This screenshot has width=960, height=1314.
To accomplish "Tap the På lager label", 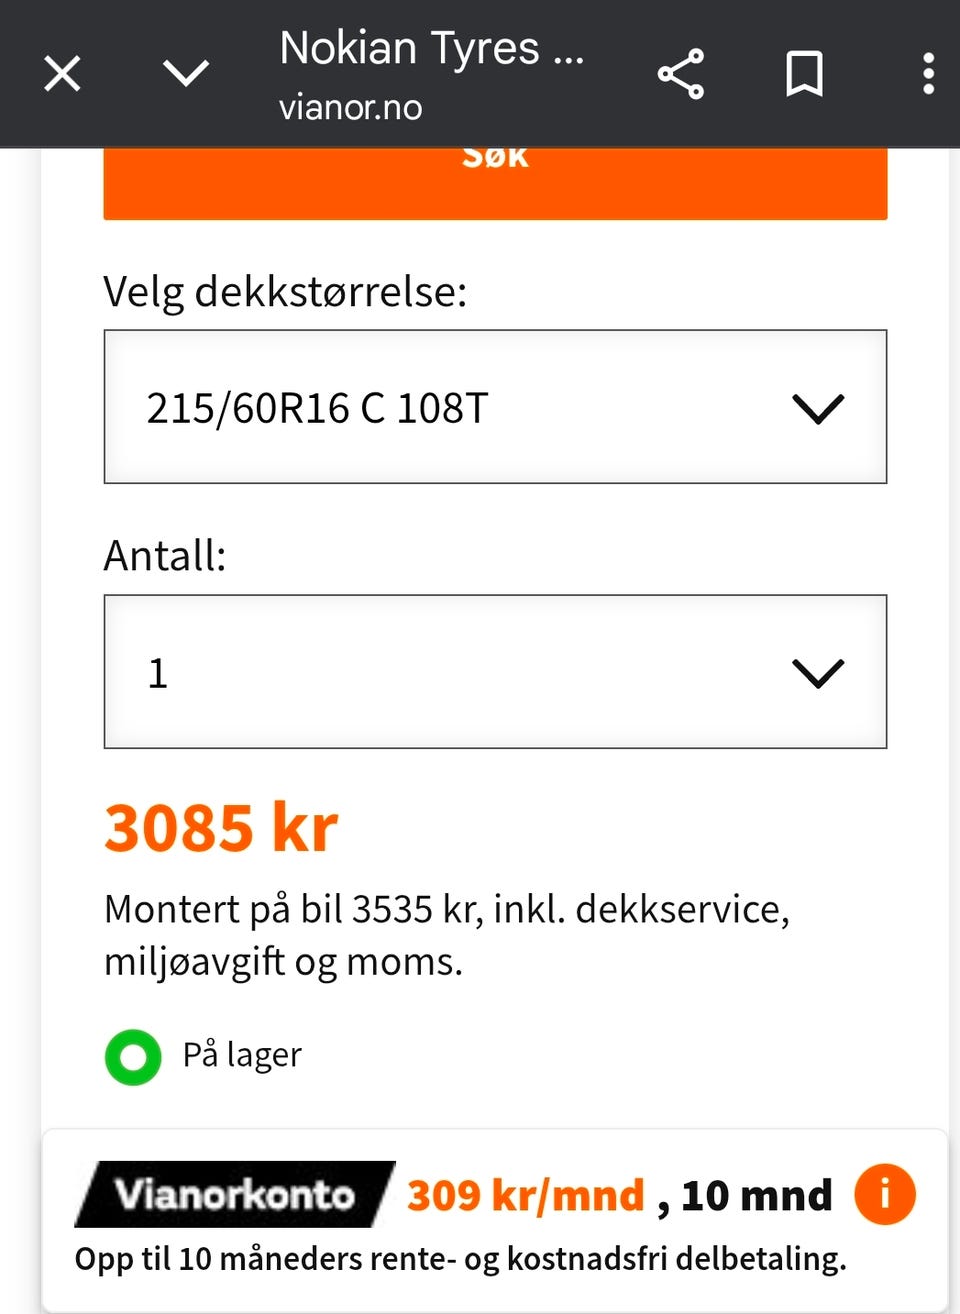I will pos(242,1055).
